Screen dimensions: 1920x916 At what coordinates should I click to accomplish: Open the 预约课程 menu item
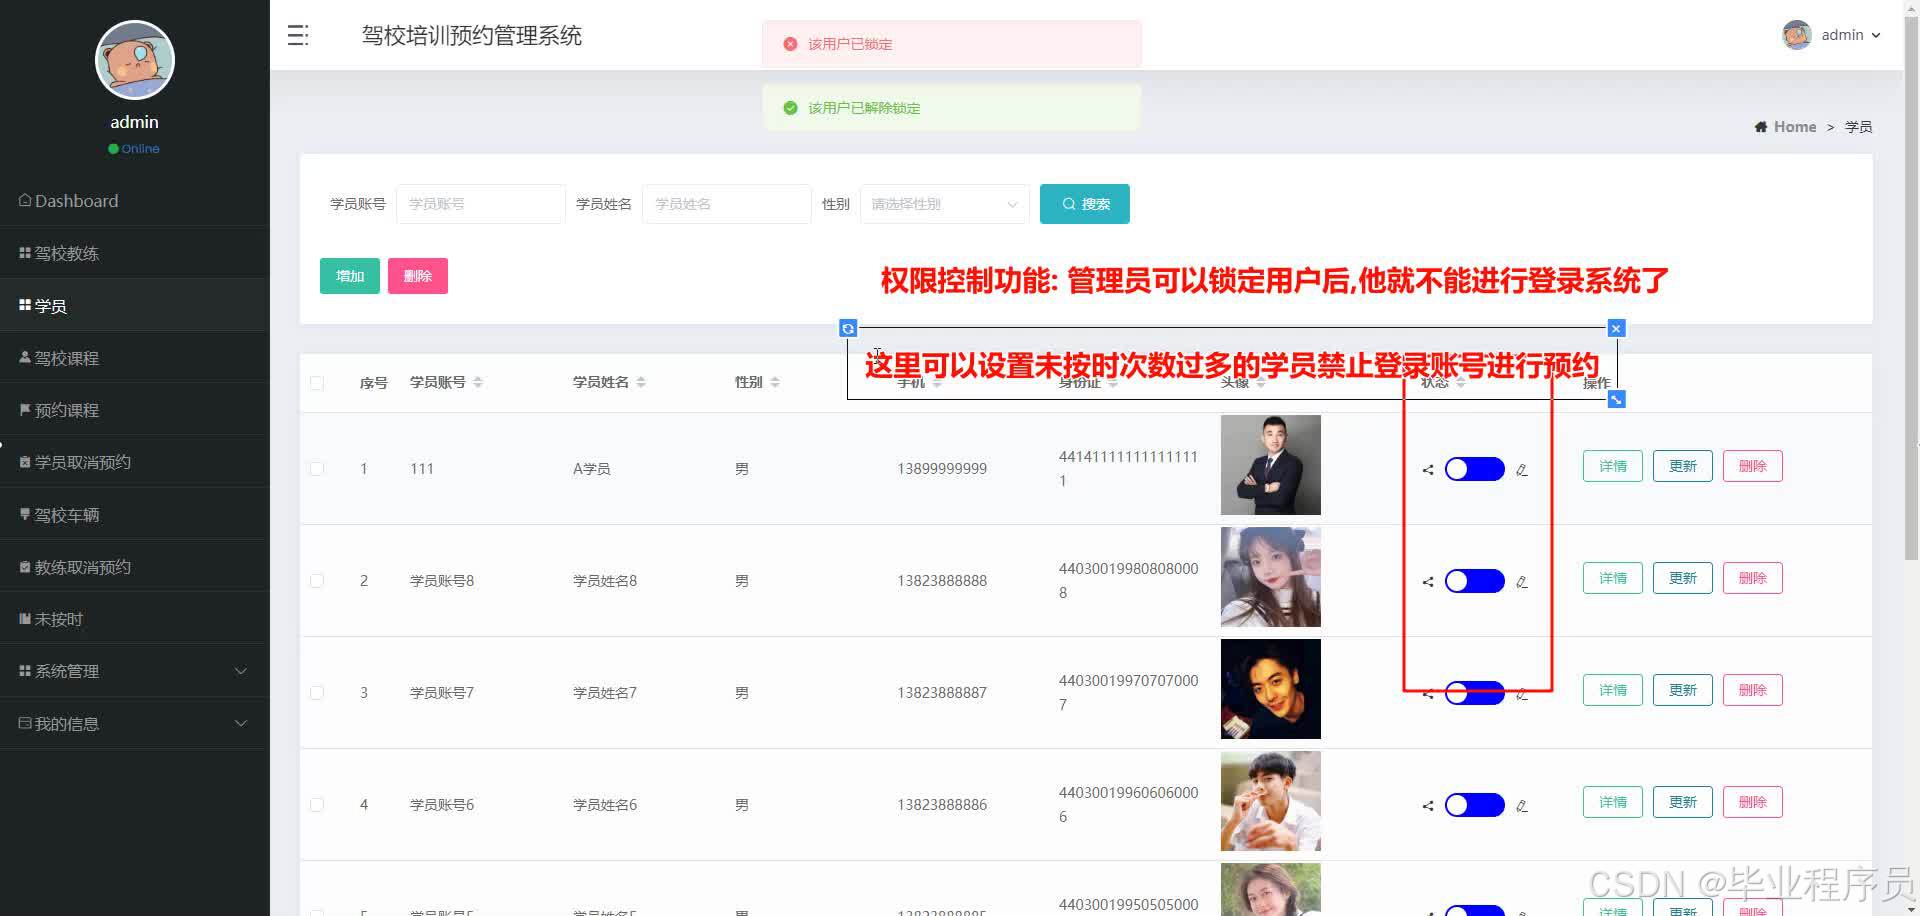135,410
